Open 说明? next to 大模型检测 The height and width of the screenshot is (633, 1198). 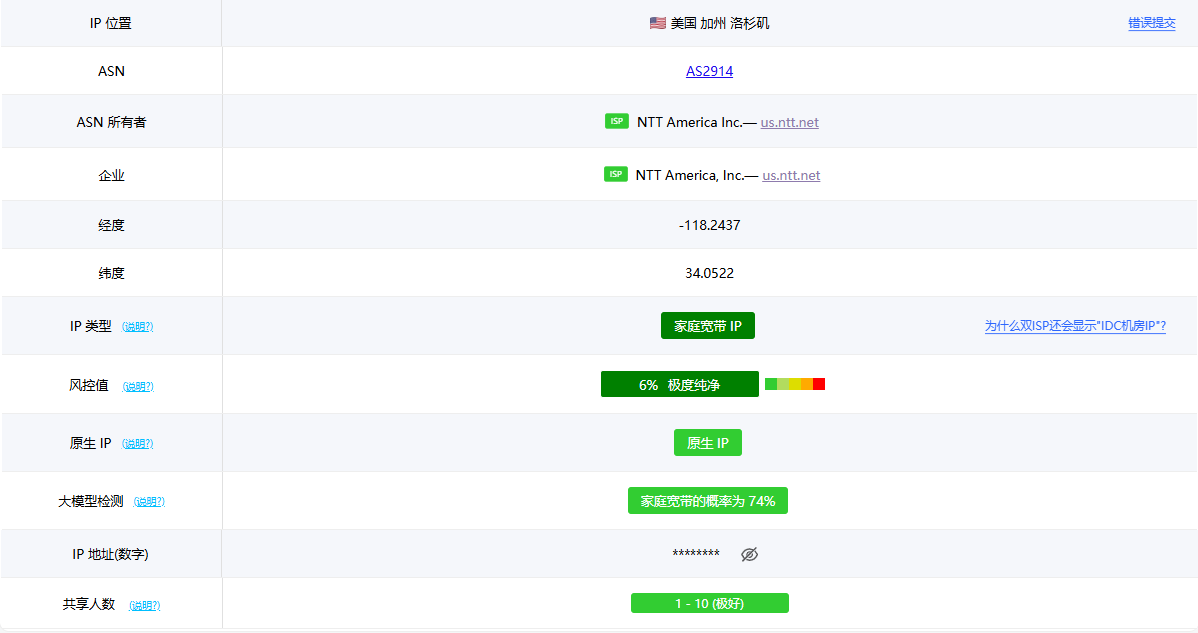149,502
